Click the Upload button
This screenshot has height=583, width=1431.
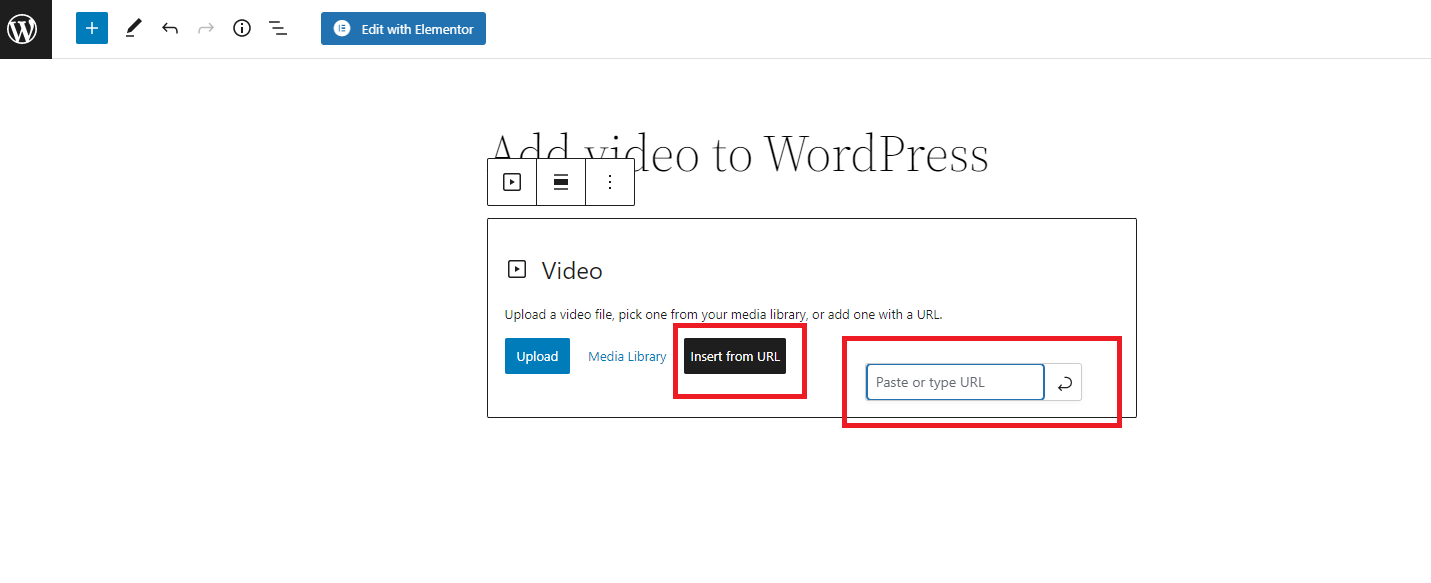click(x=537, y=357)
